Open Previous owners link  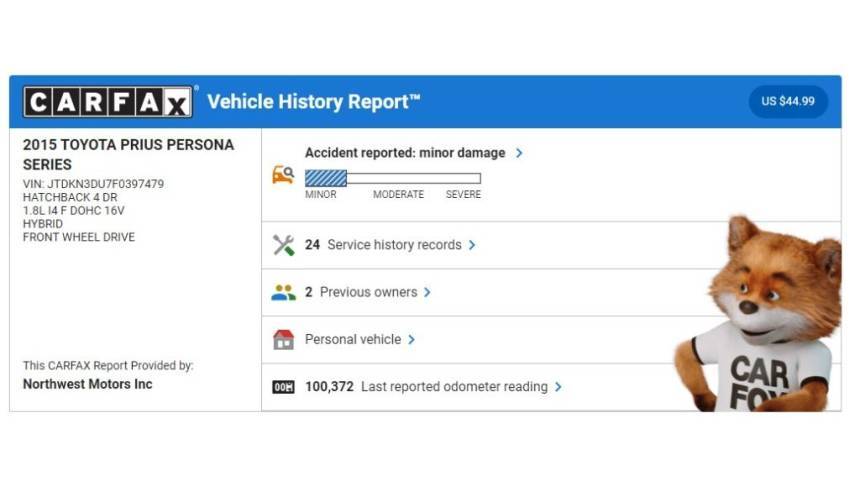[369, 292]
